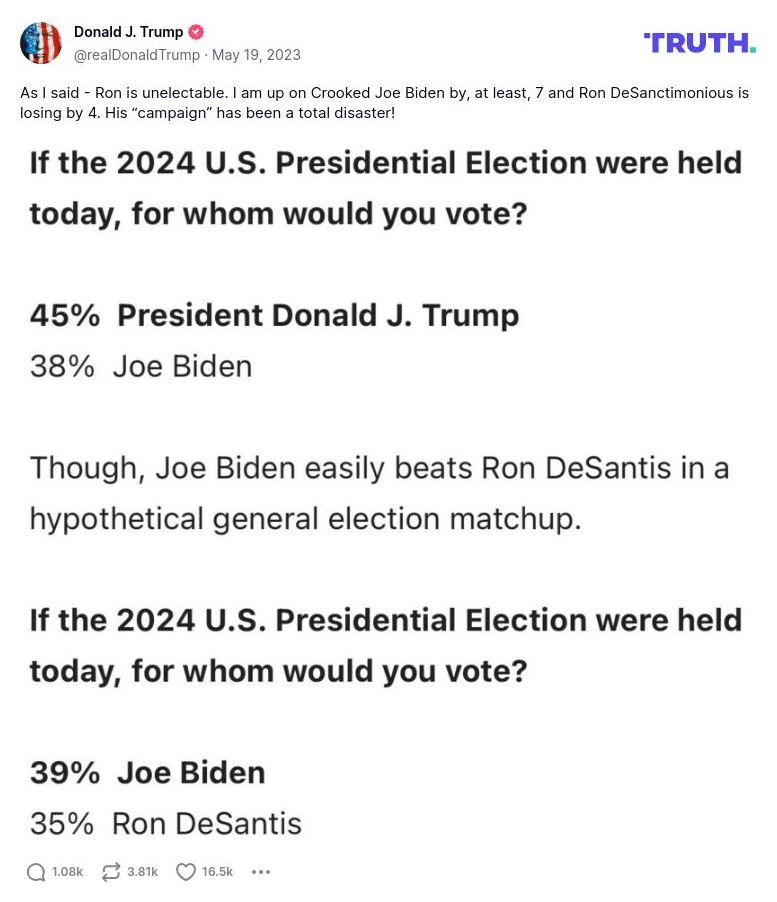Click the "45% President Donald J. Trump" line
The image size is (777, 902).
tap(274, 316)
